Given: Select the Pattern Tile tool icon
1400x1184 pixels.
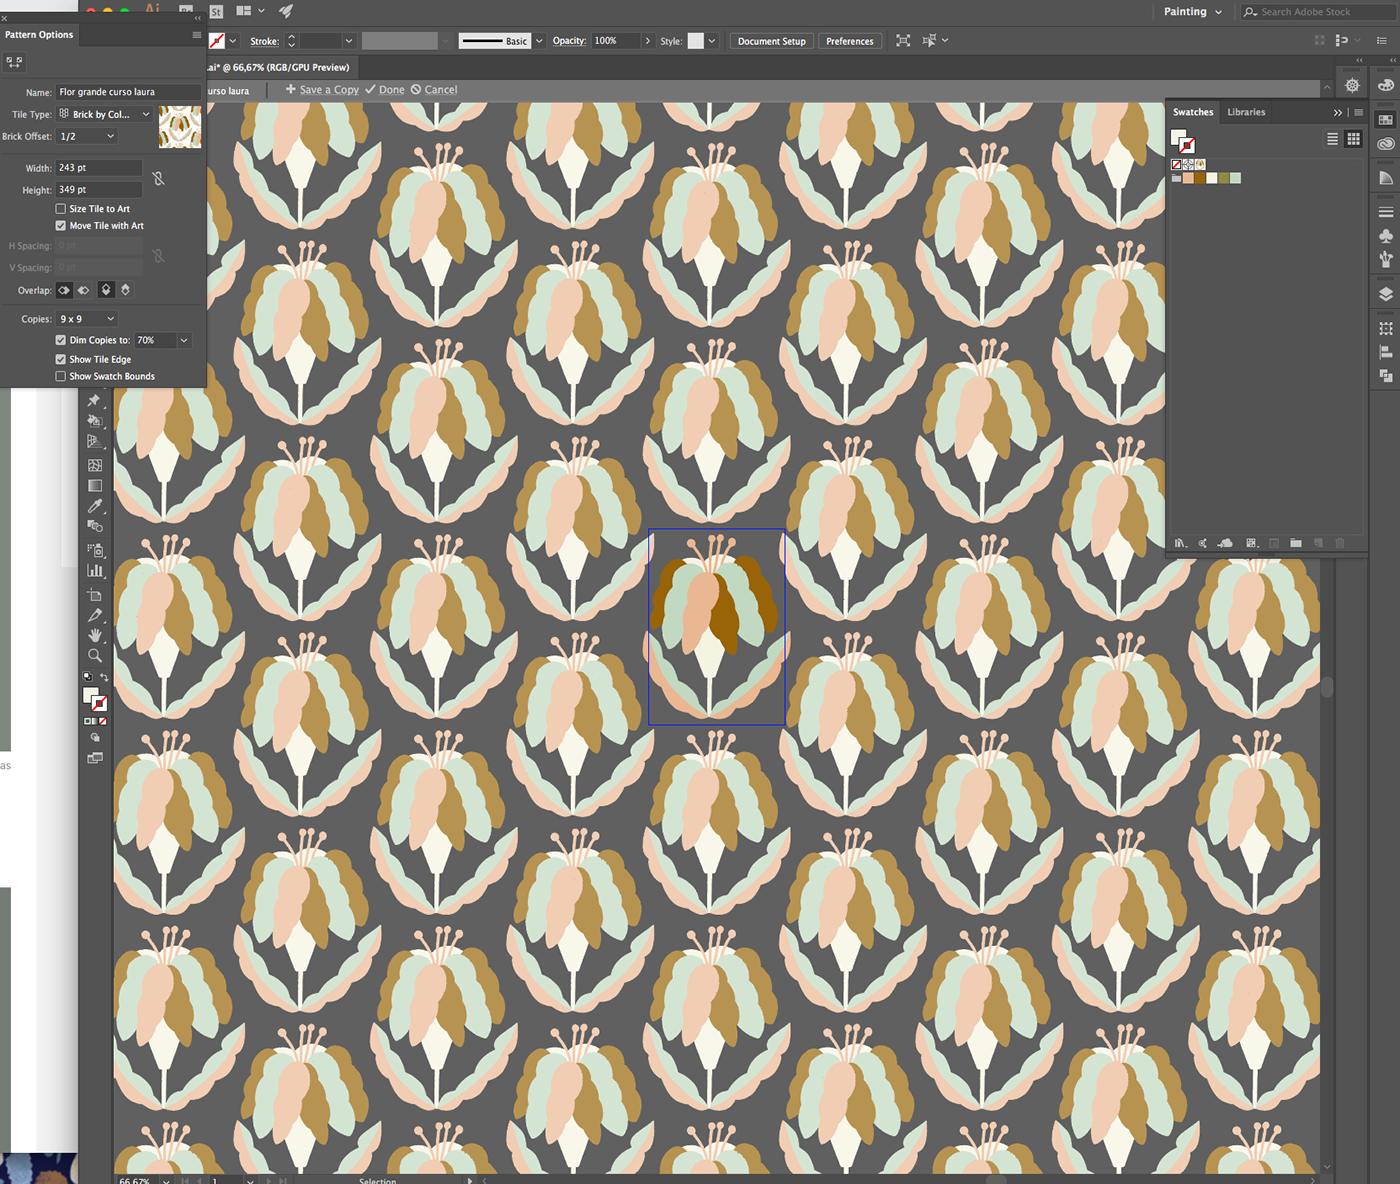Looking at the screenshot, I should tap(14, 62).
